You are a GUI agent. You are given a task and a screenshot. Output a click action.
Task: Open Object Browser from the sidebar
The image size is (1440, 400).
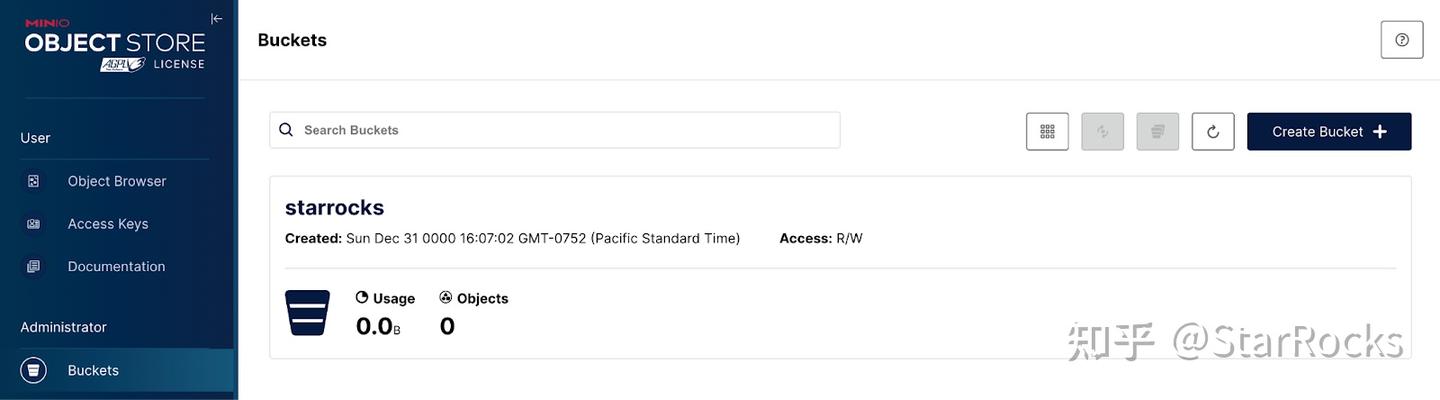click(116, 181)
